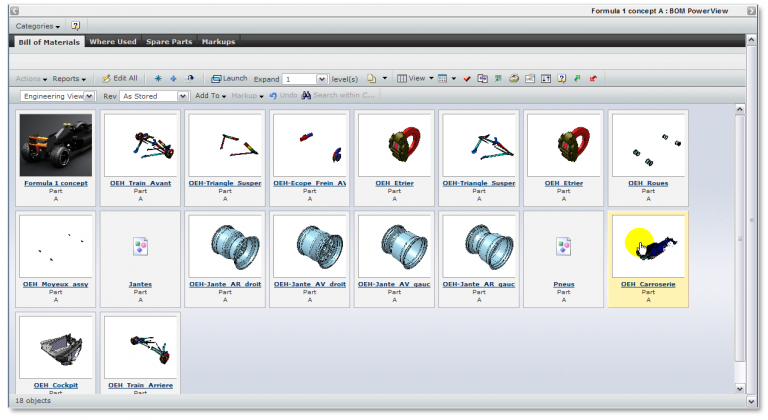This screenshot has height=420, width=768.
Task: Open the OEH_Cockpit part link
Action: coord(56,384)
